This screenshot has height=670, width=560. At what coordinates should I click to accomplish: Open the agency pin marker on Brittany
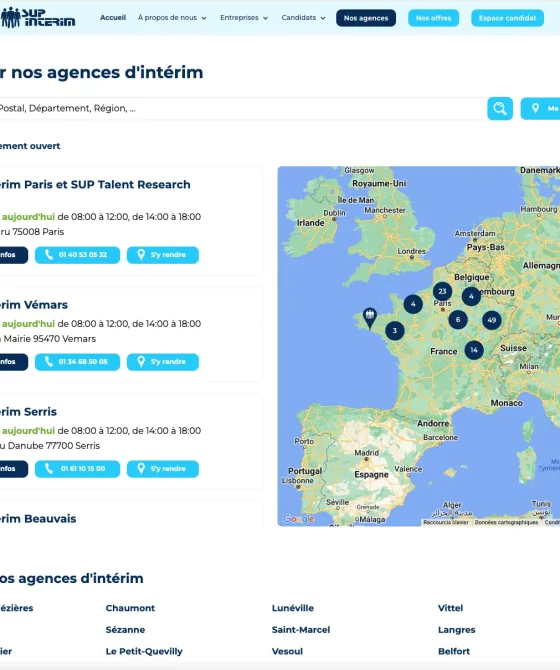tap(369, 318)
